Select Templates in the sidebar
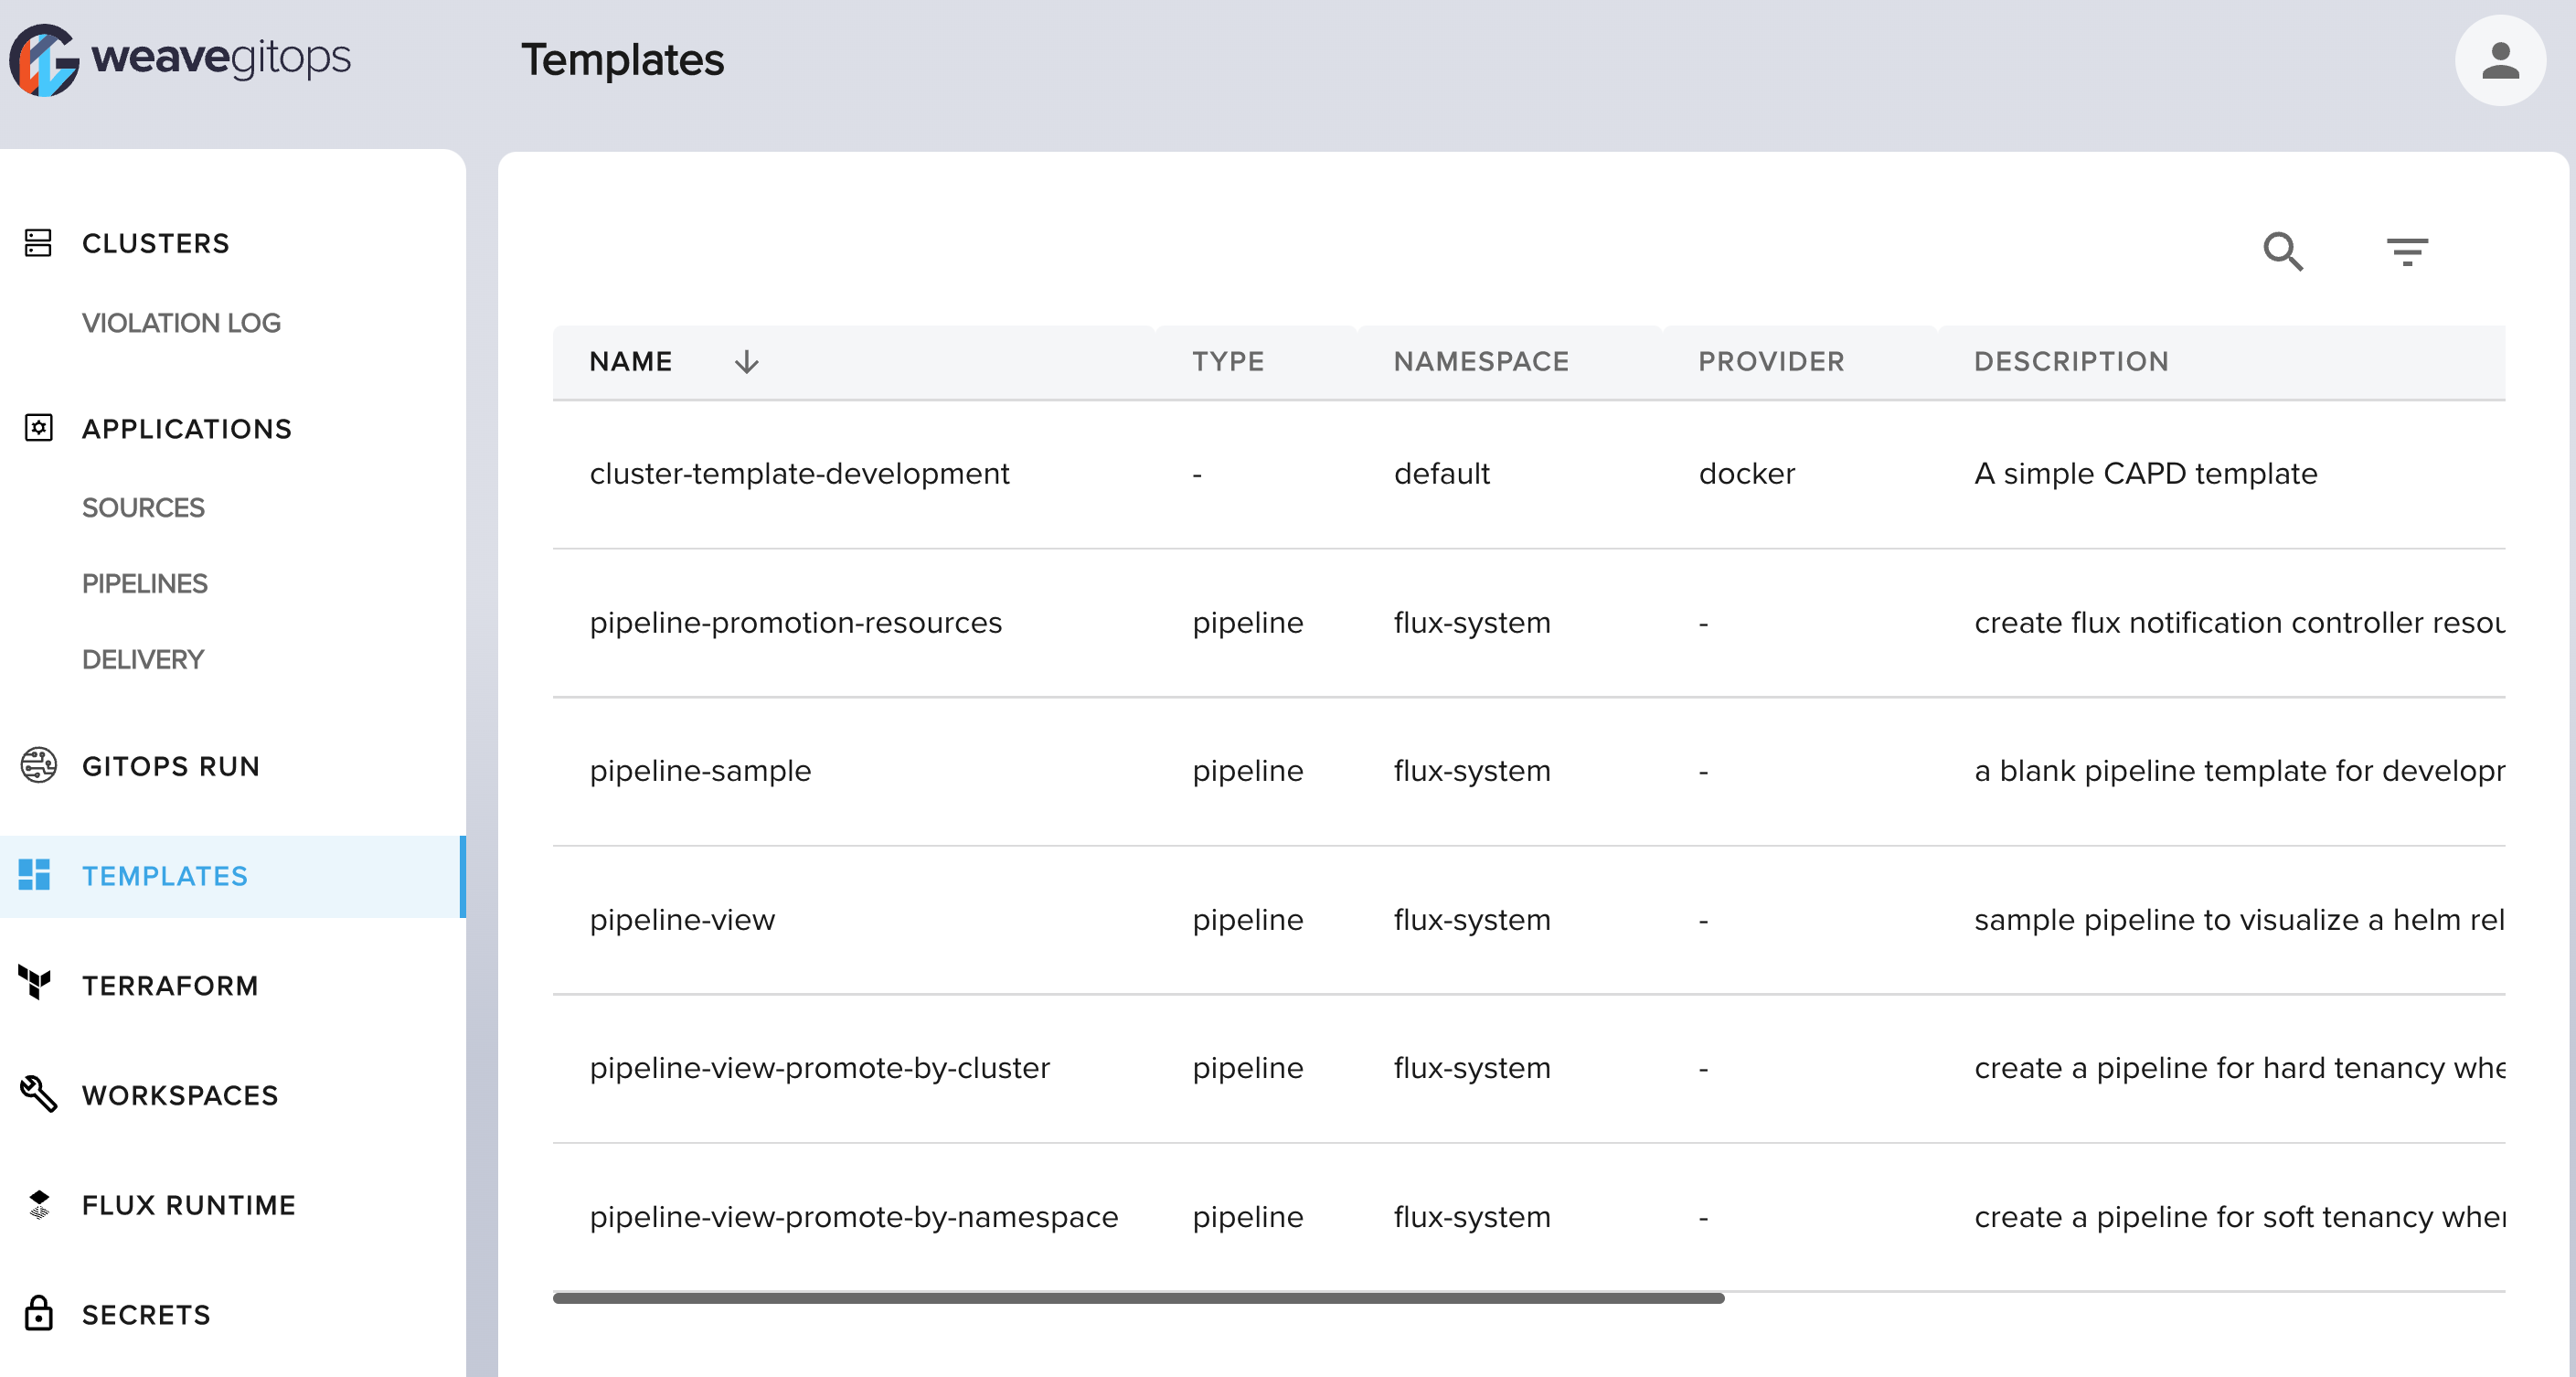Viewport: 2576px width, 1377px height. (165, 876)
